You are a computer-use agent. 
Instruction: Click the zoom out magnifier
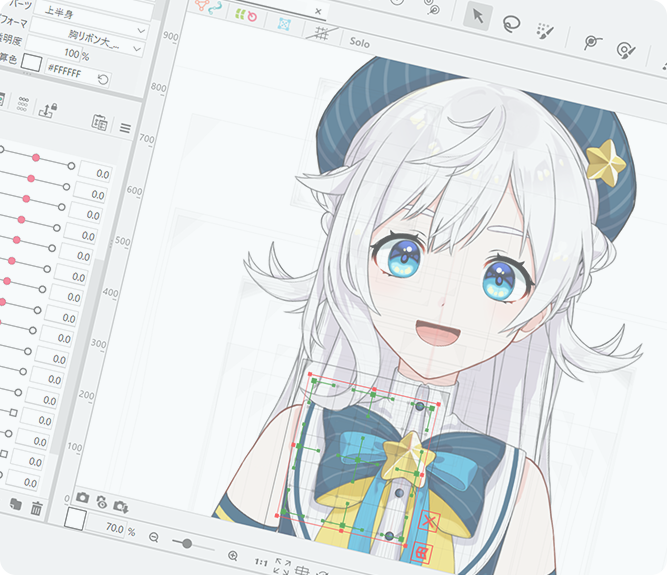coord(154,537)
